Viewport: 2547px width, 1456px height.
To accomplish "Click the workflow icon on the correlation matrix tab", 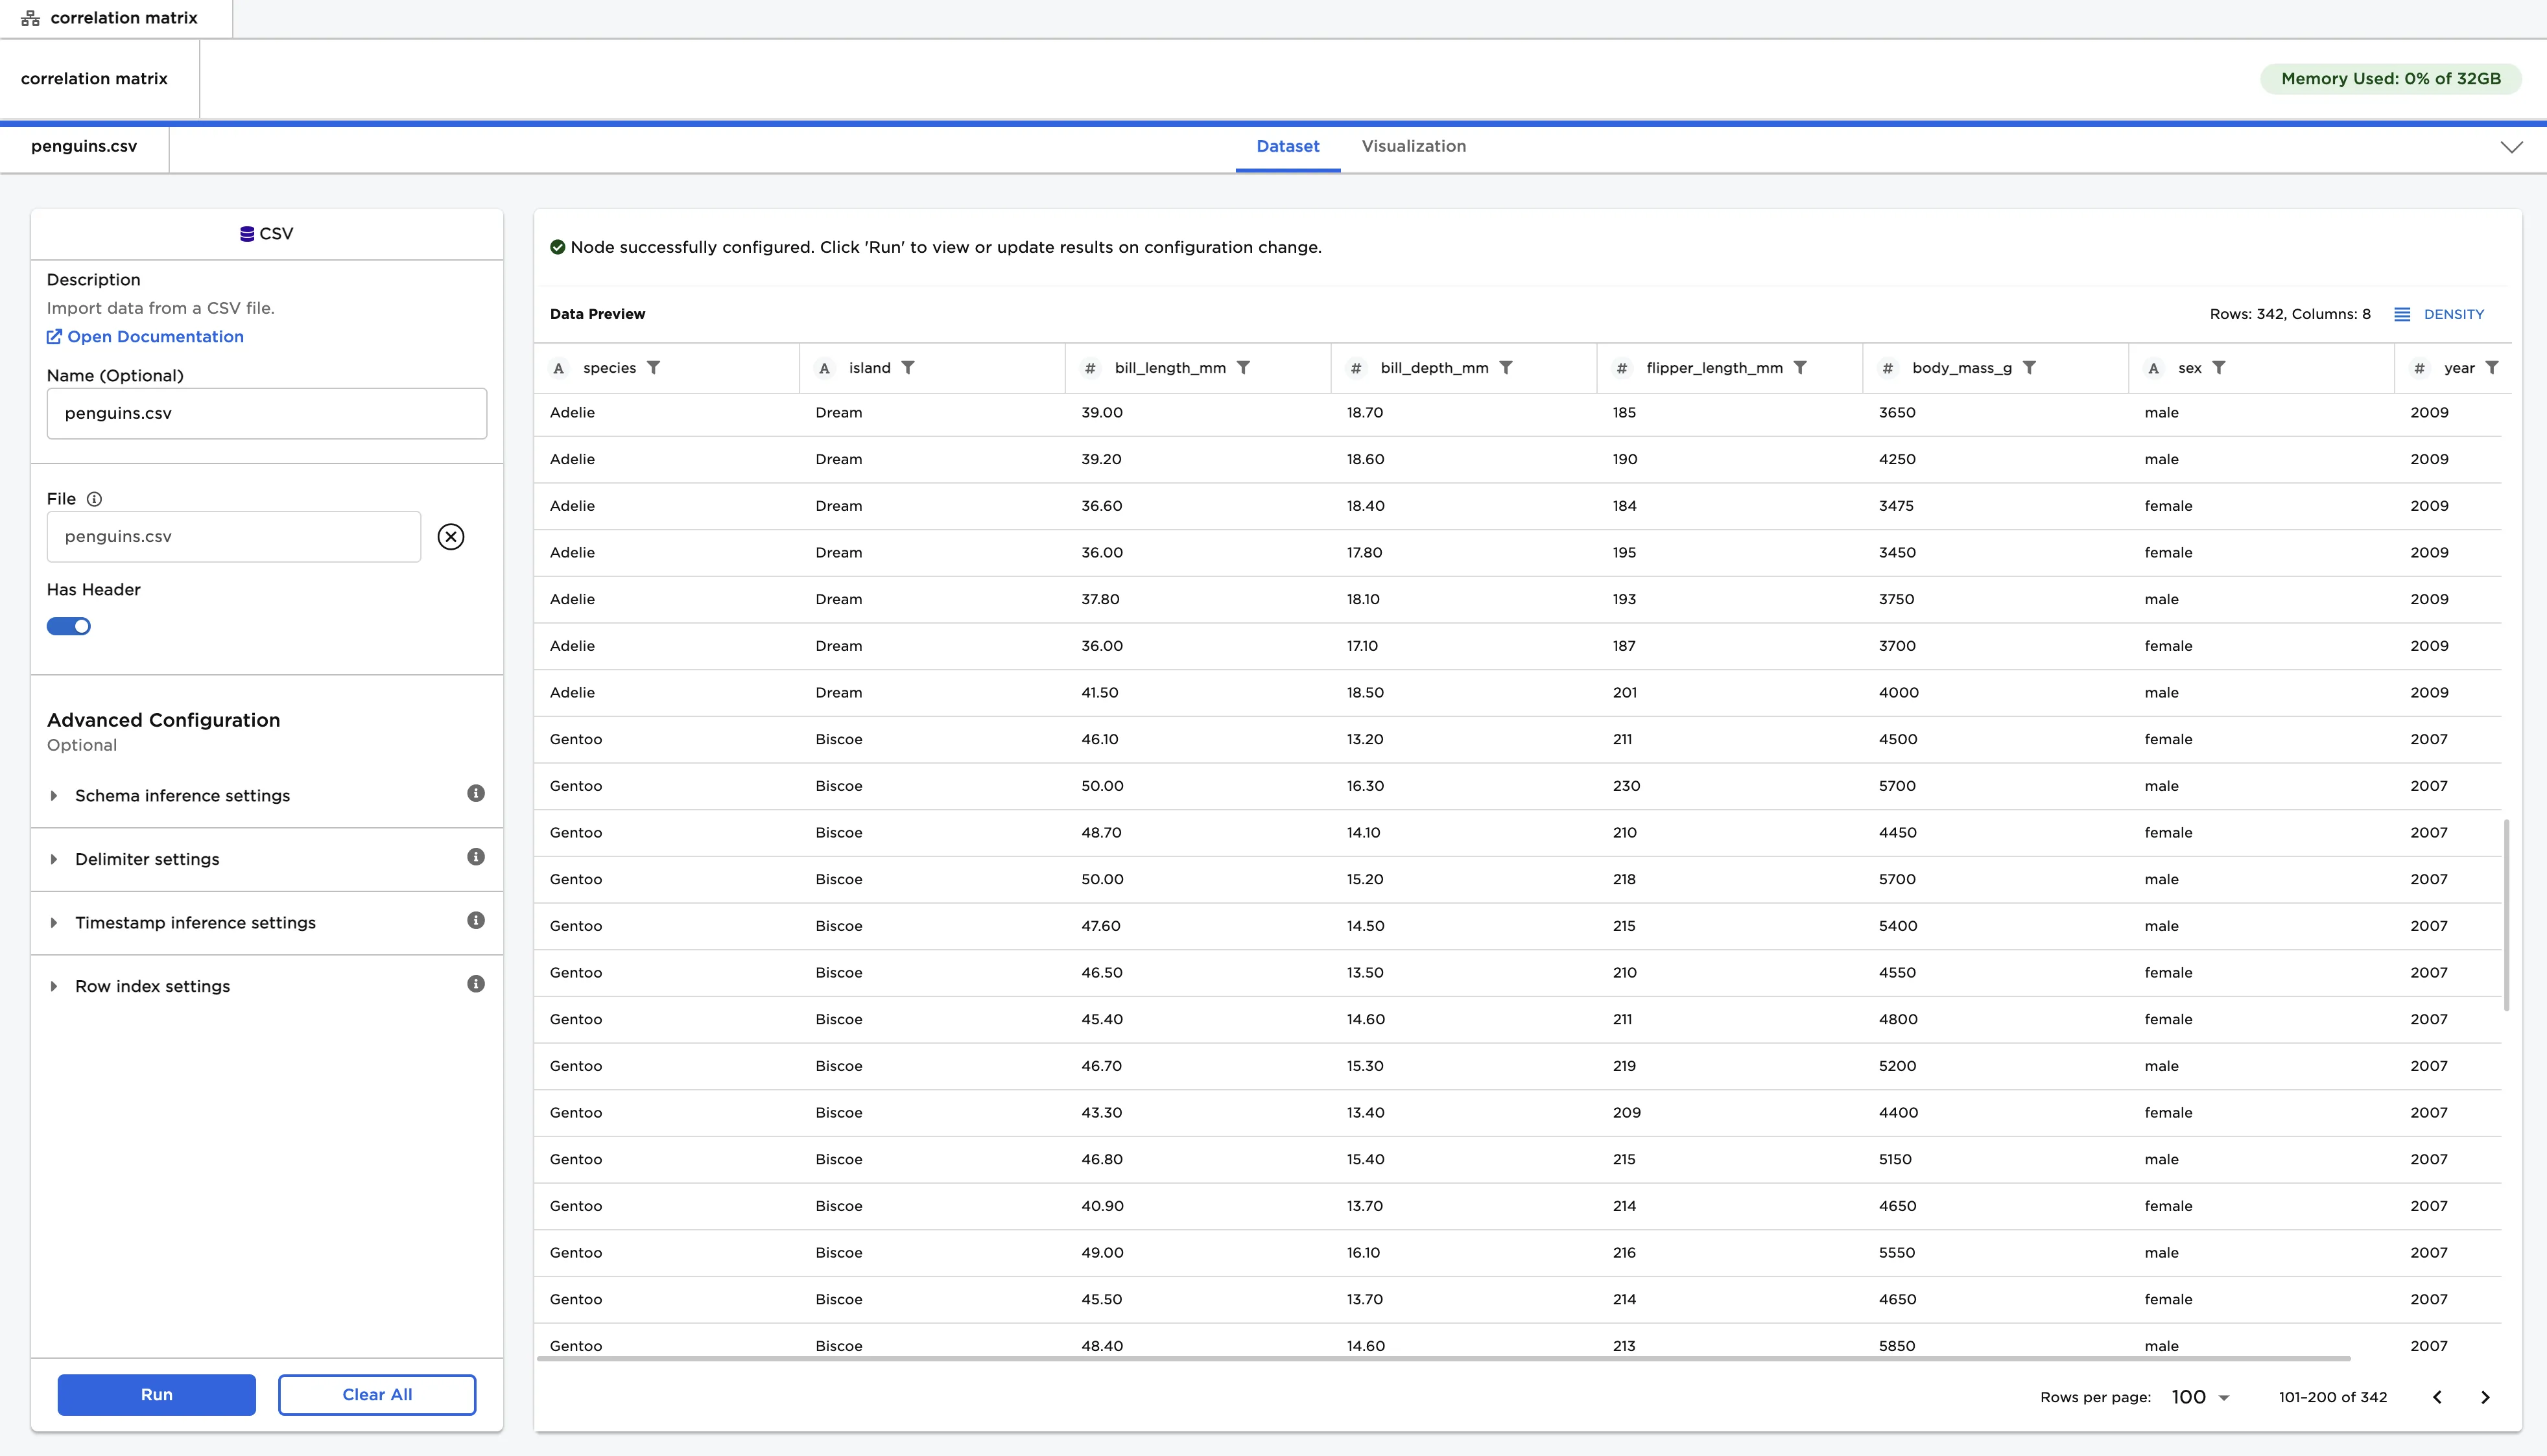I will 30,17.
